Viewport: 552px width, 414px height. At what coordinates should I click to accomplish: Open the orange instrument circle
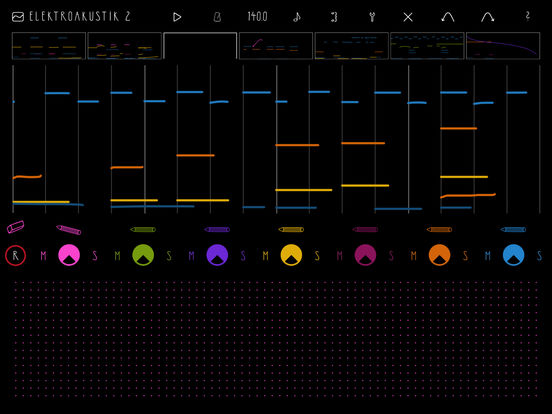(439, 255)
